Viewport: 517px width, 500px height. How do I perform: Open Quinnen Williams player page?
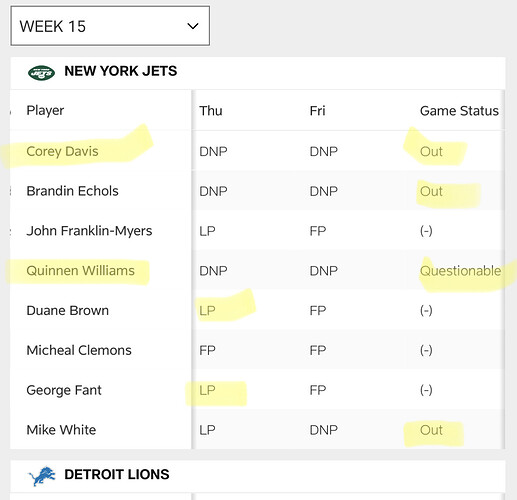(x=80, y=270)
